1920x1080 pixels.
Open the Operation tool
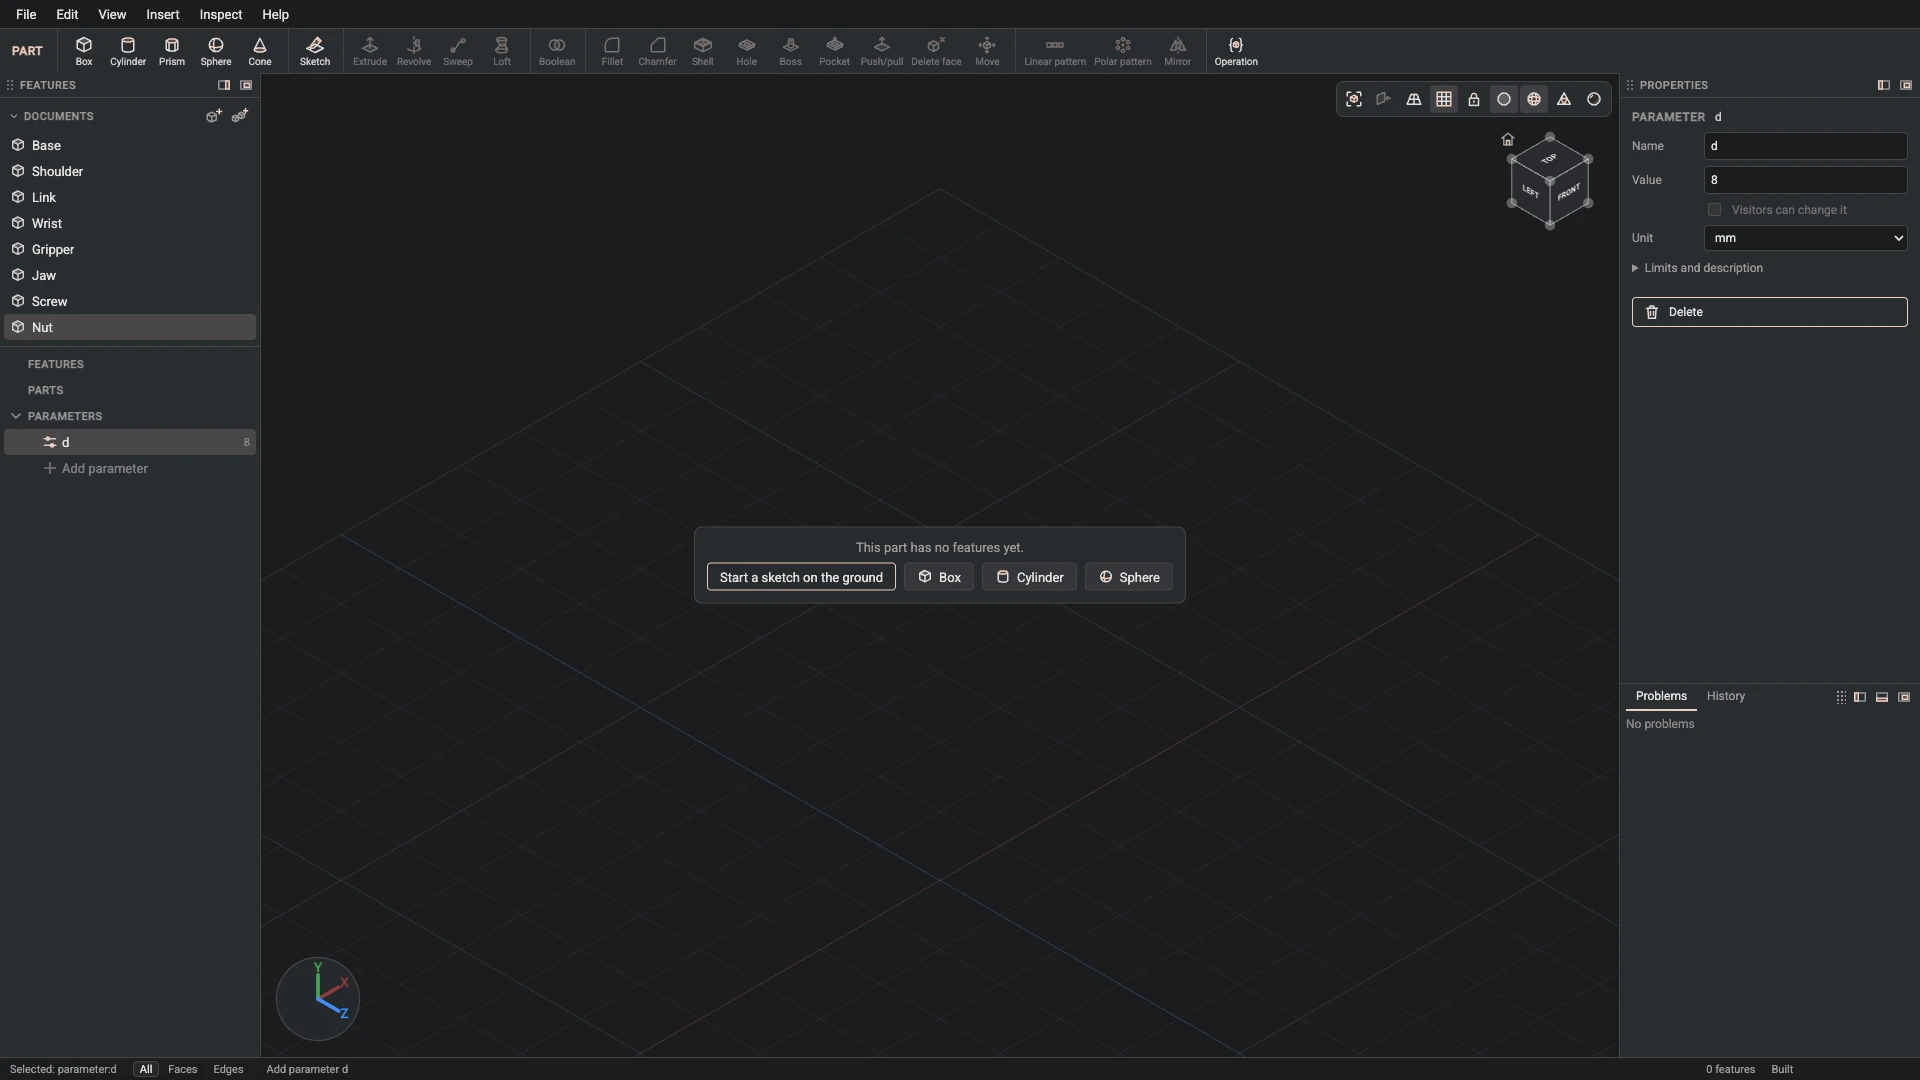pyautogui.click(x=1236, y=51)
